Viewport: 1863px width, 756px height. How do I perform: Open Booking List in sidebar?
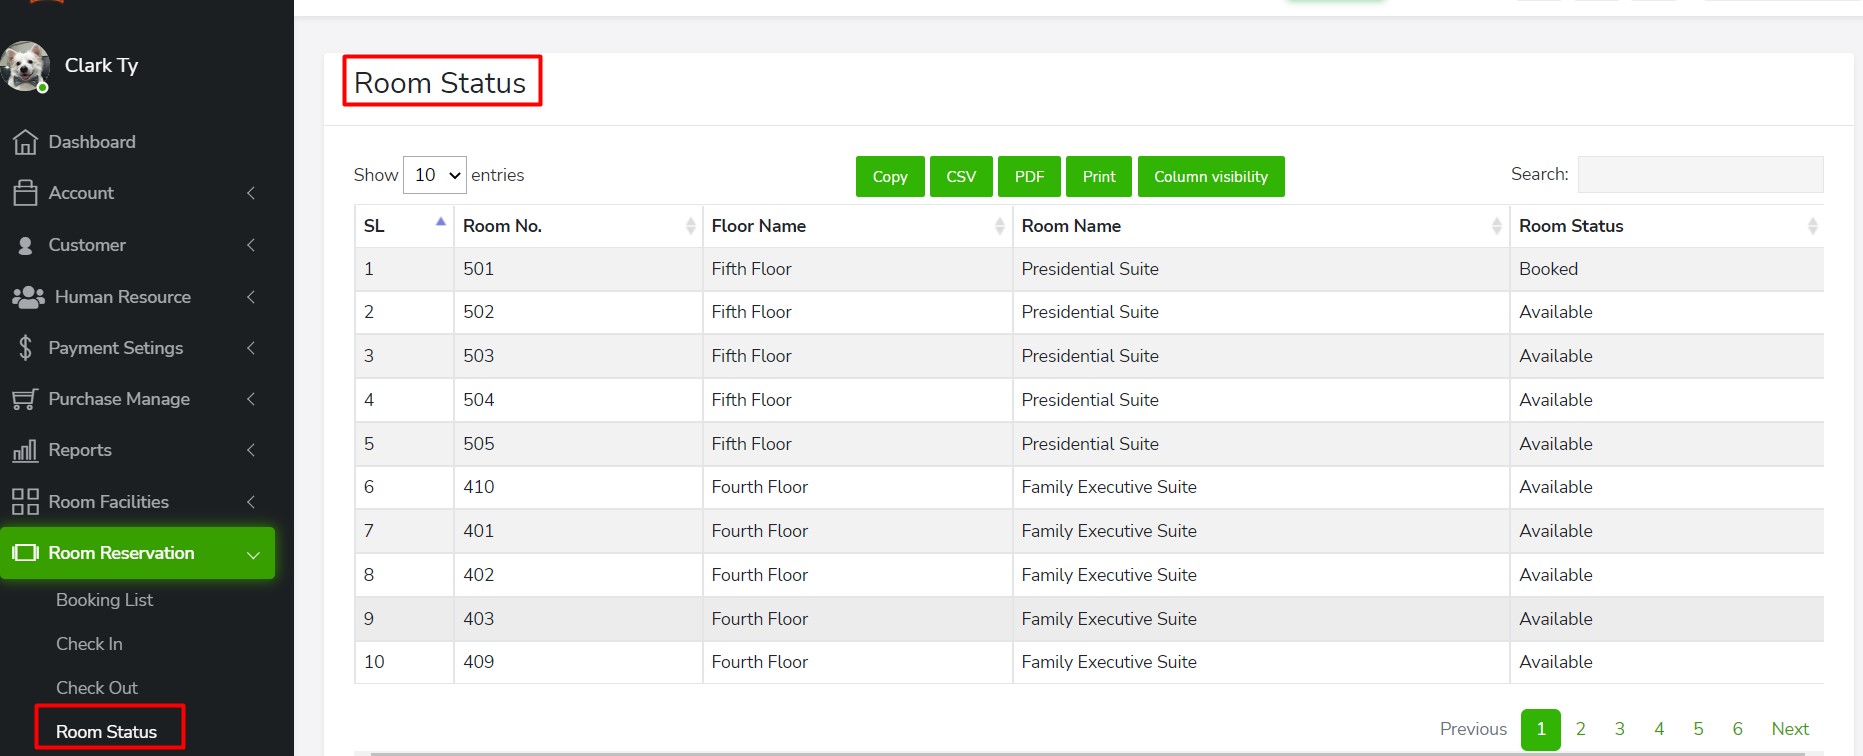coord(104,600)
